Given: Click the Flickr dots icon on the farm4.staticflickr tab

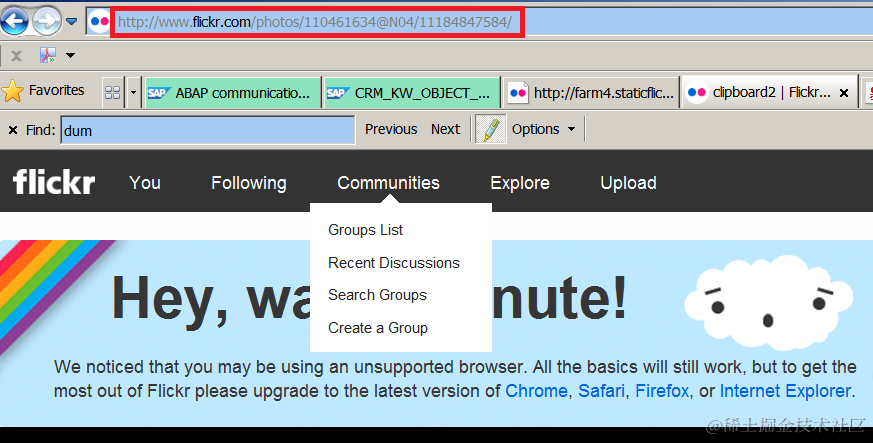Looking at the screenshot, I should [x=518, y=93].
